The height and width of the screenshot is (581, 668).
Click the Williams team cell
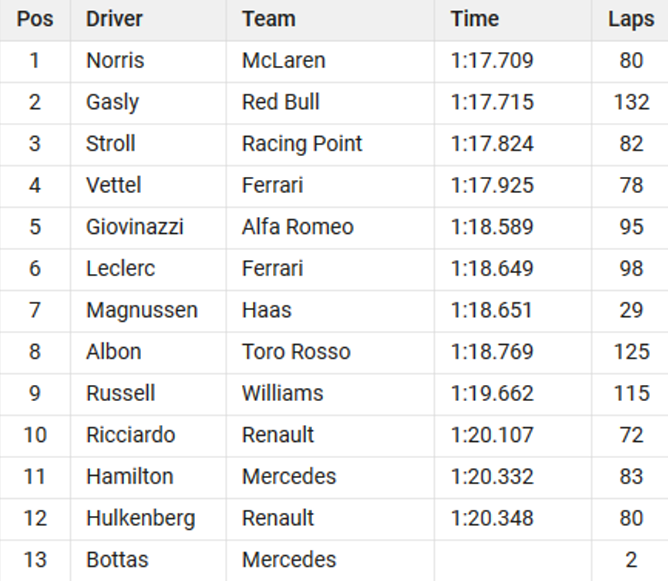click(282, 393)
